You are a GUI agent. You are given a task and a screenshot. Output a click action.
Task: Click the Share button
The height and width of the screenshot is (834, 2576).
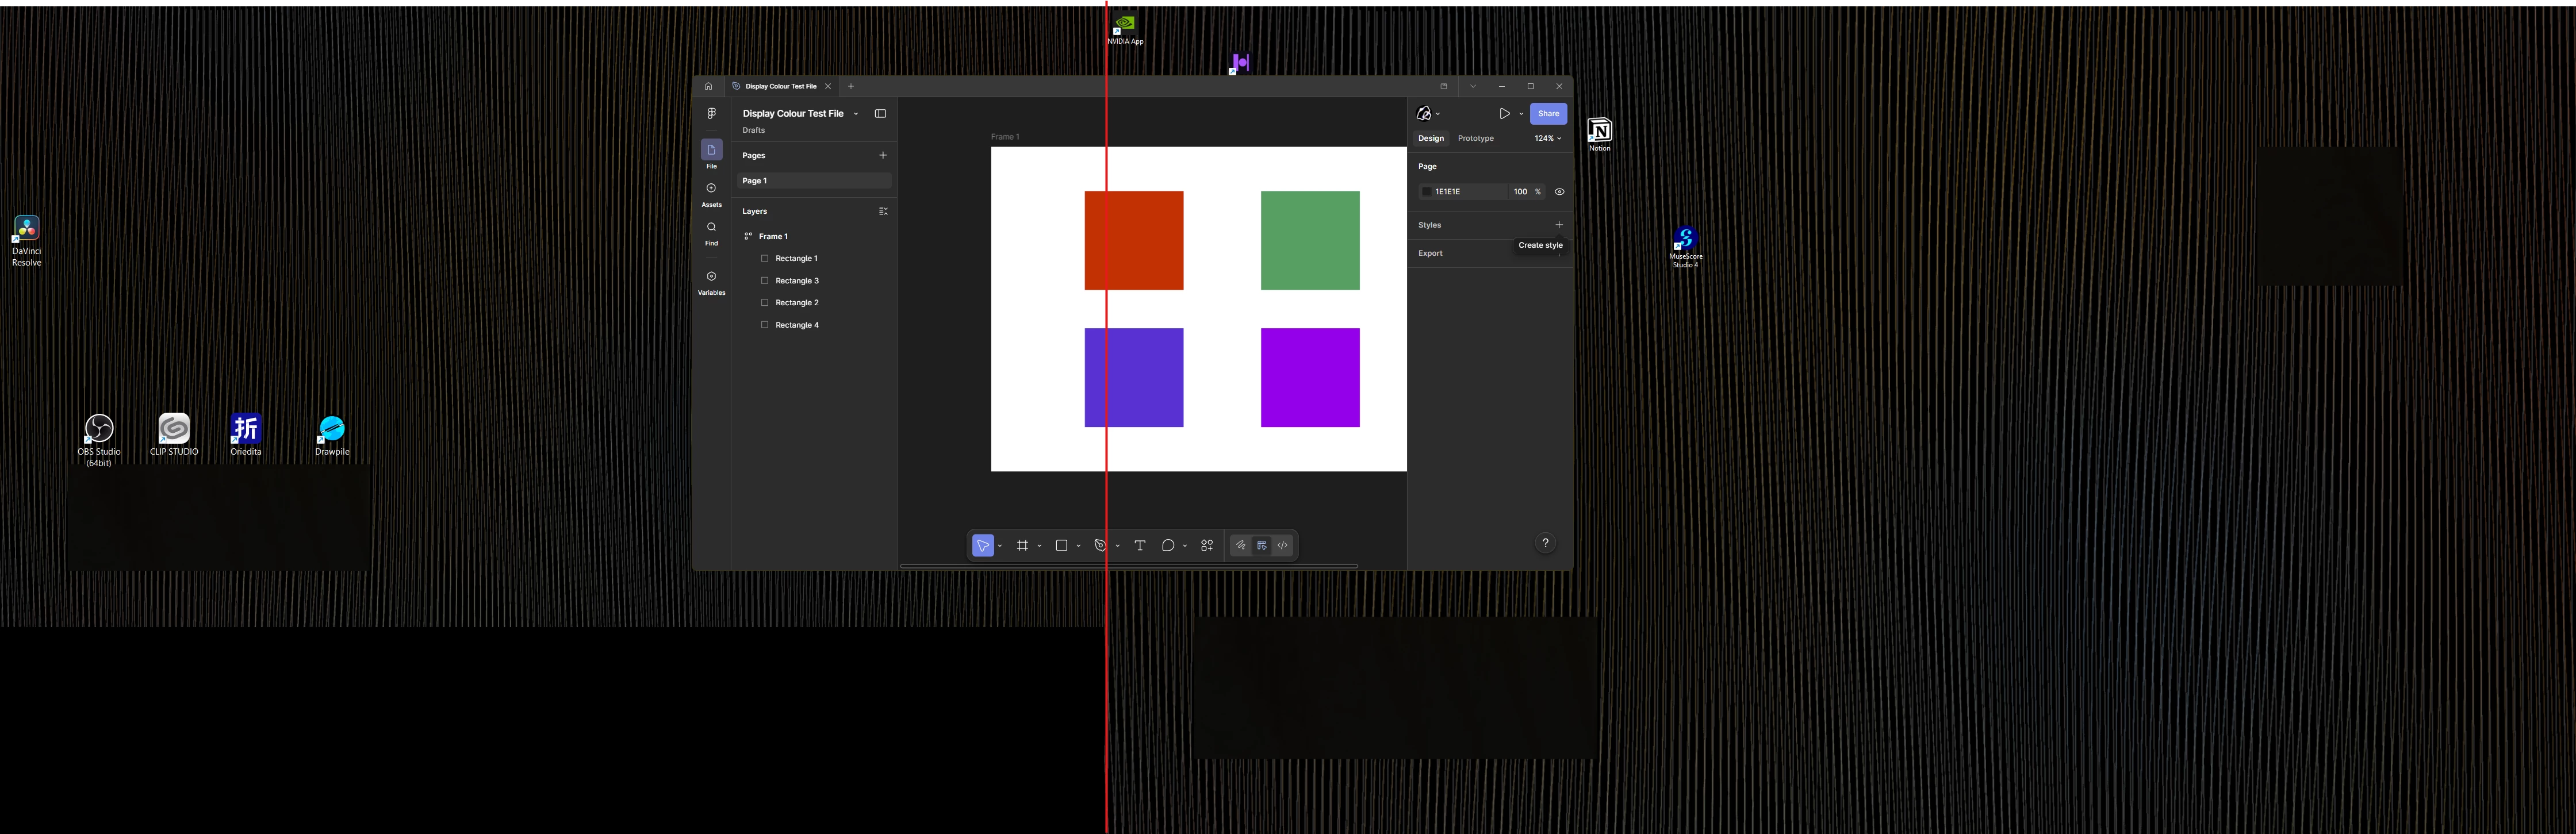(x=1547, y=114)
